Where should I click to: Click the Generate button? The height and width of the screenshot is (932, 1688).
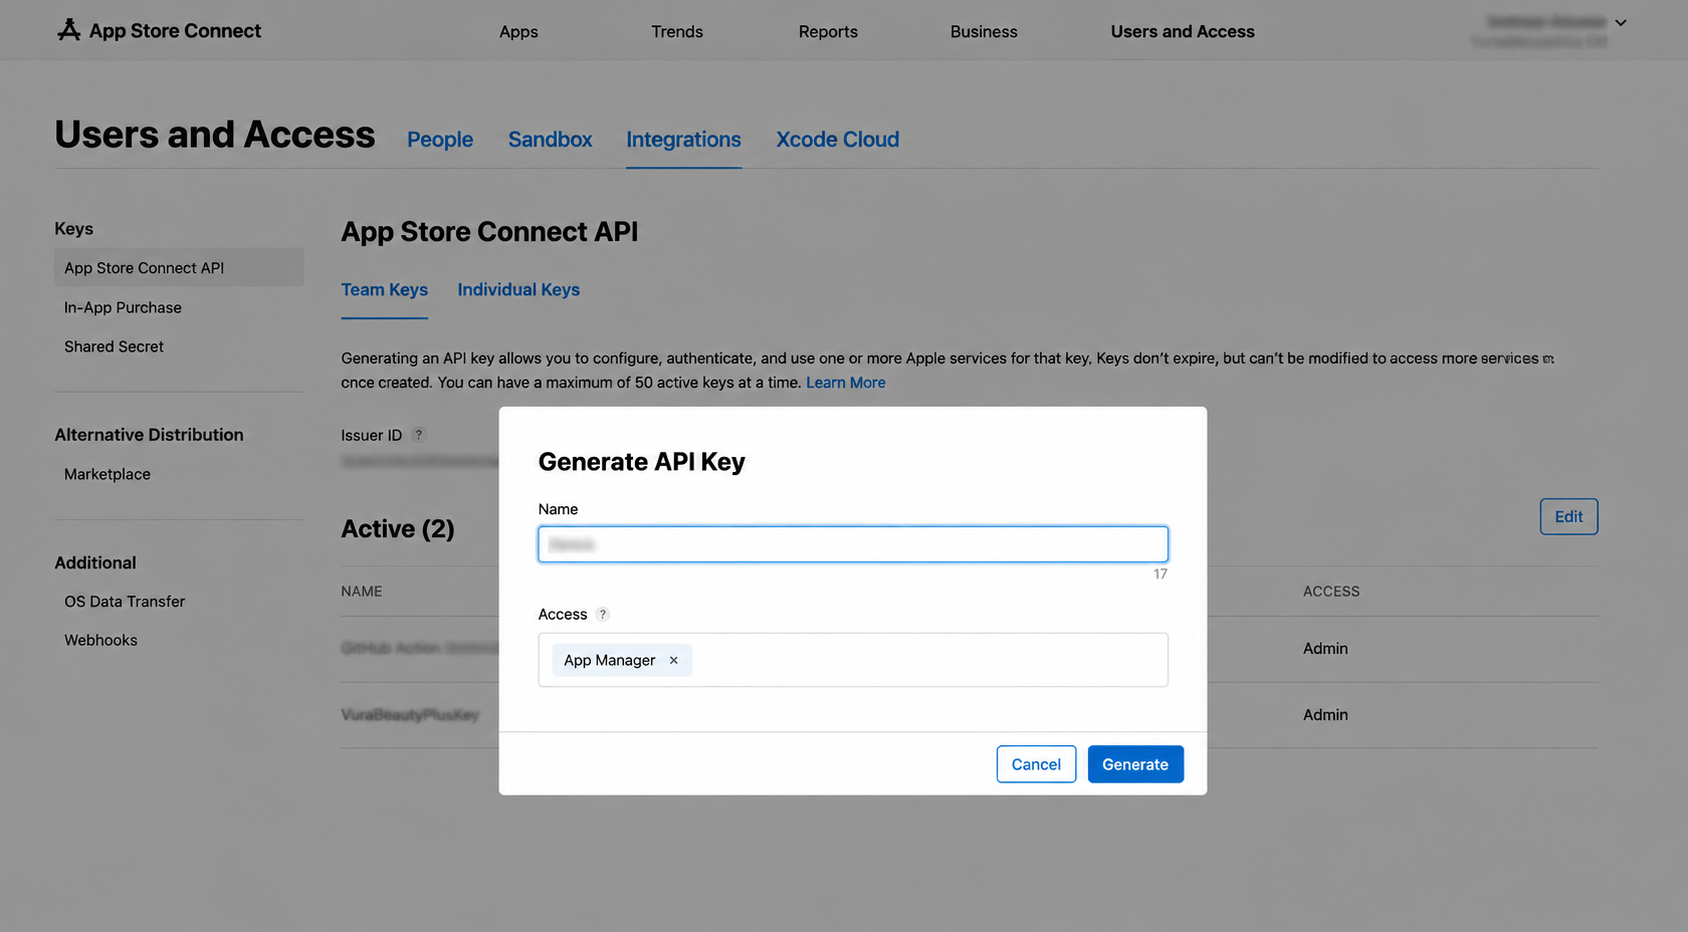pyautogui.click(x=1135, y=764)
